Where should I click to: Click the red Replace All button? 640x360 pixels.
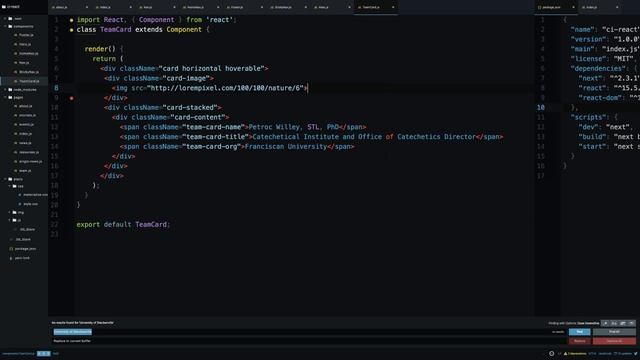point(614,341)
